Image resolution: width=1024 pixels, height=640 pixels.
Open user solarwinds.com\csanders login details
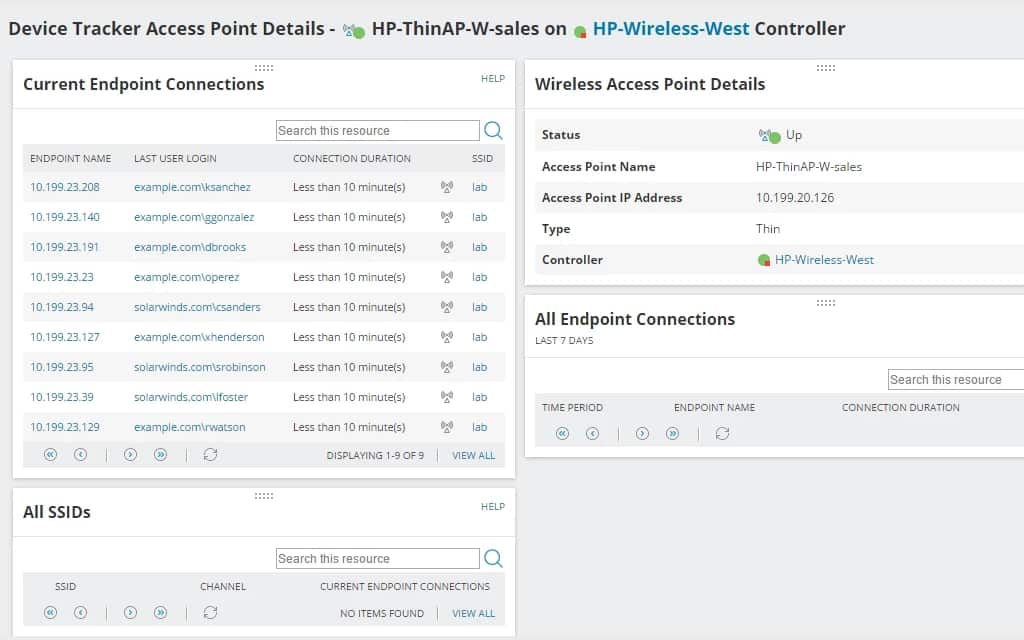pos(198,307)
